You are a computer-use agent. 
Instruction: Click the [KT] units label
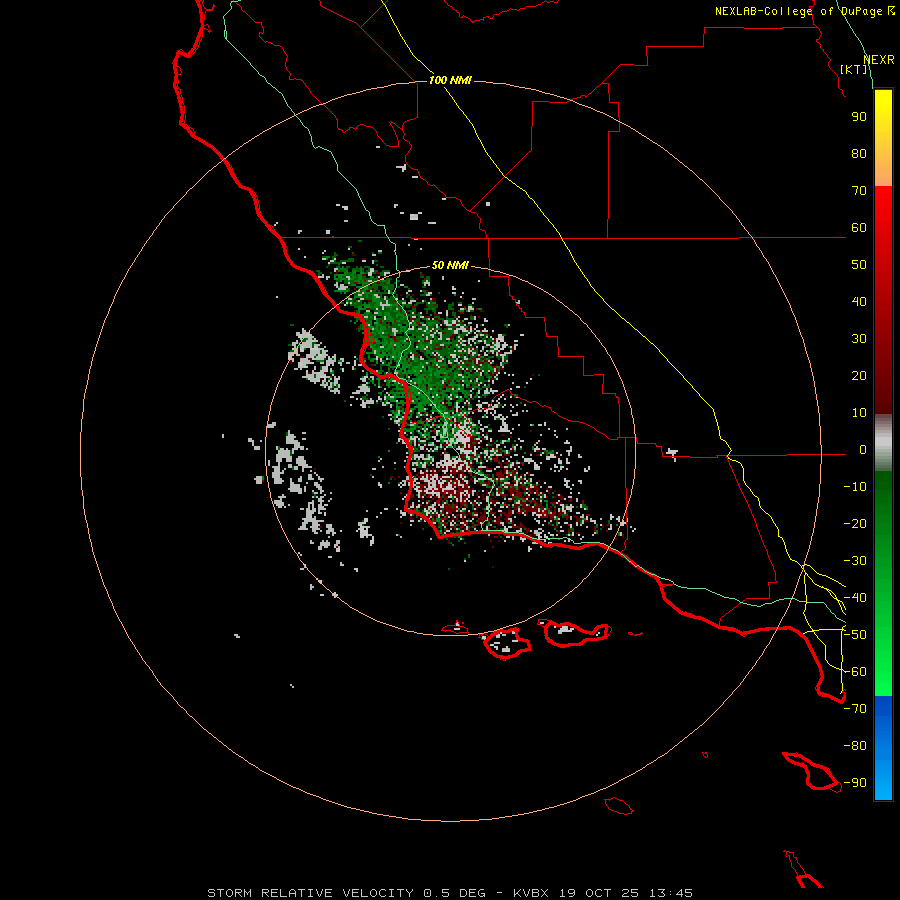tap(854, 69)
